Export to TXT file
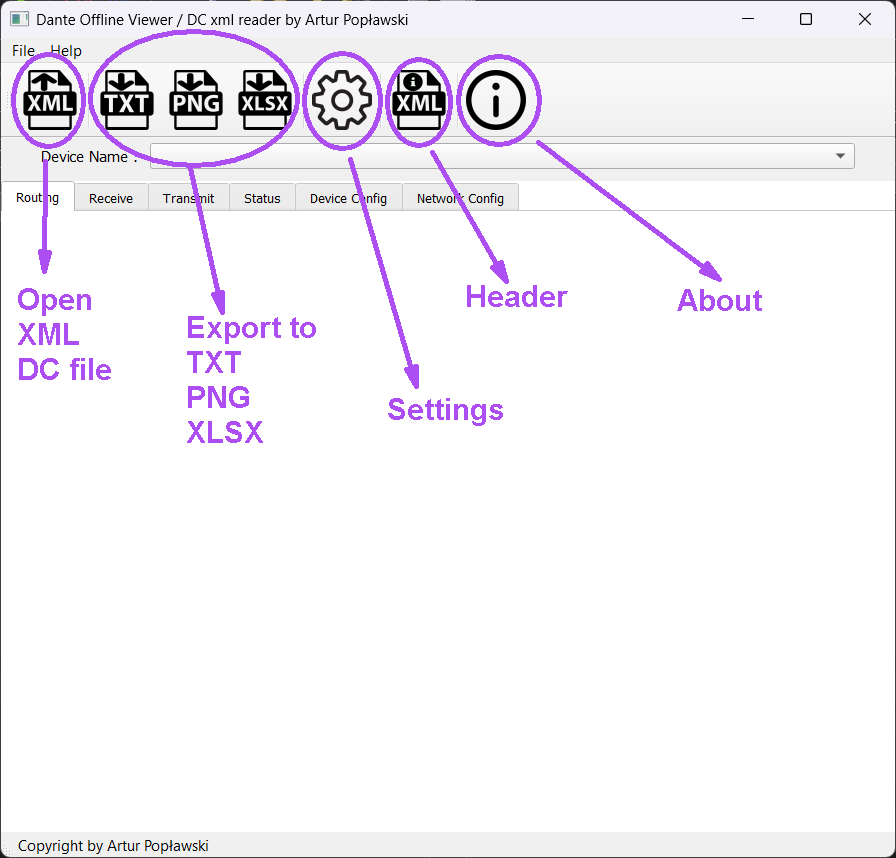 [126, 100]
